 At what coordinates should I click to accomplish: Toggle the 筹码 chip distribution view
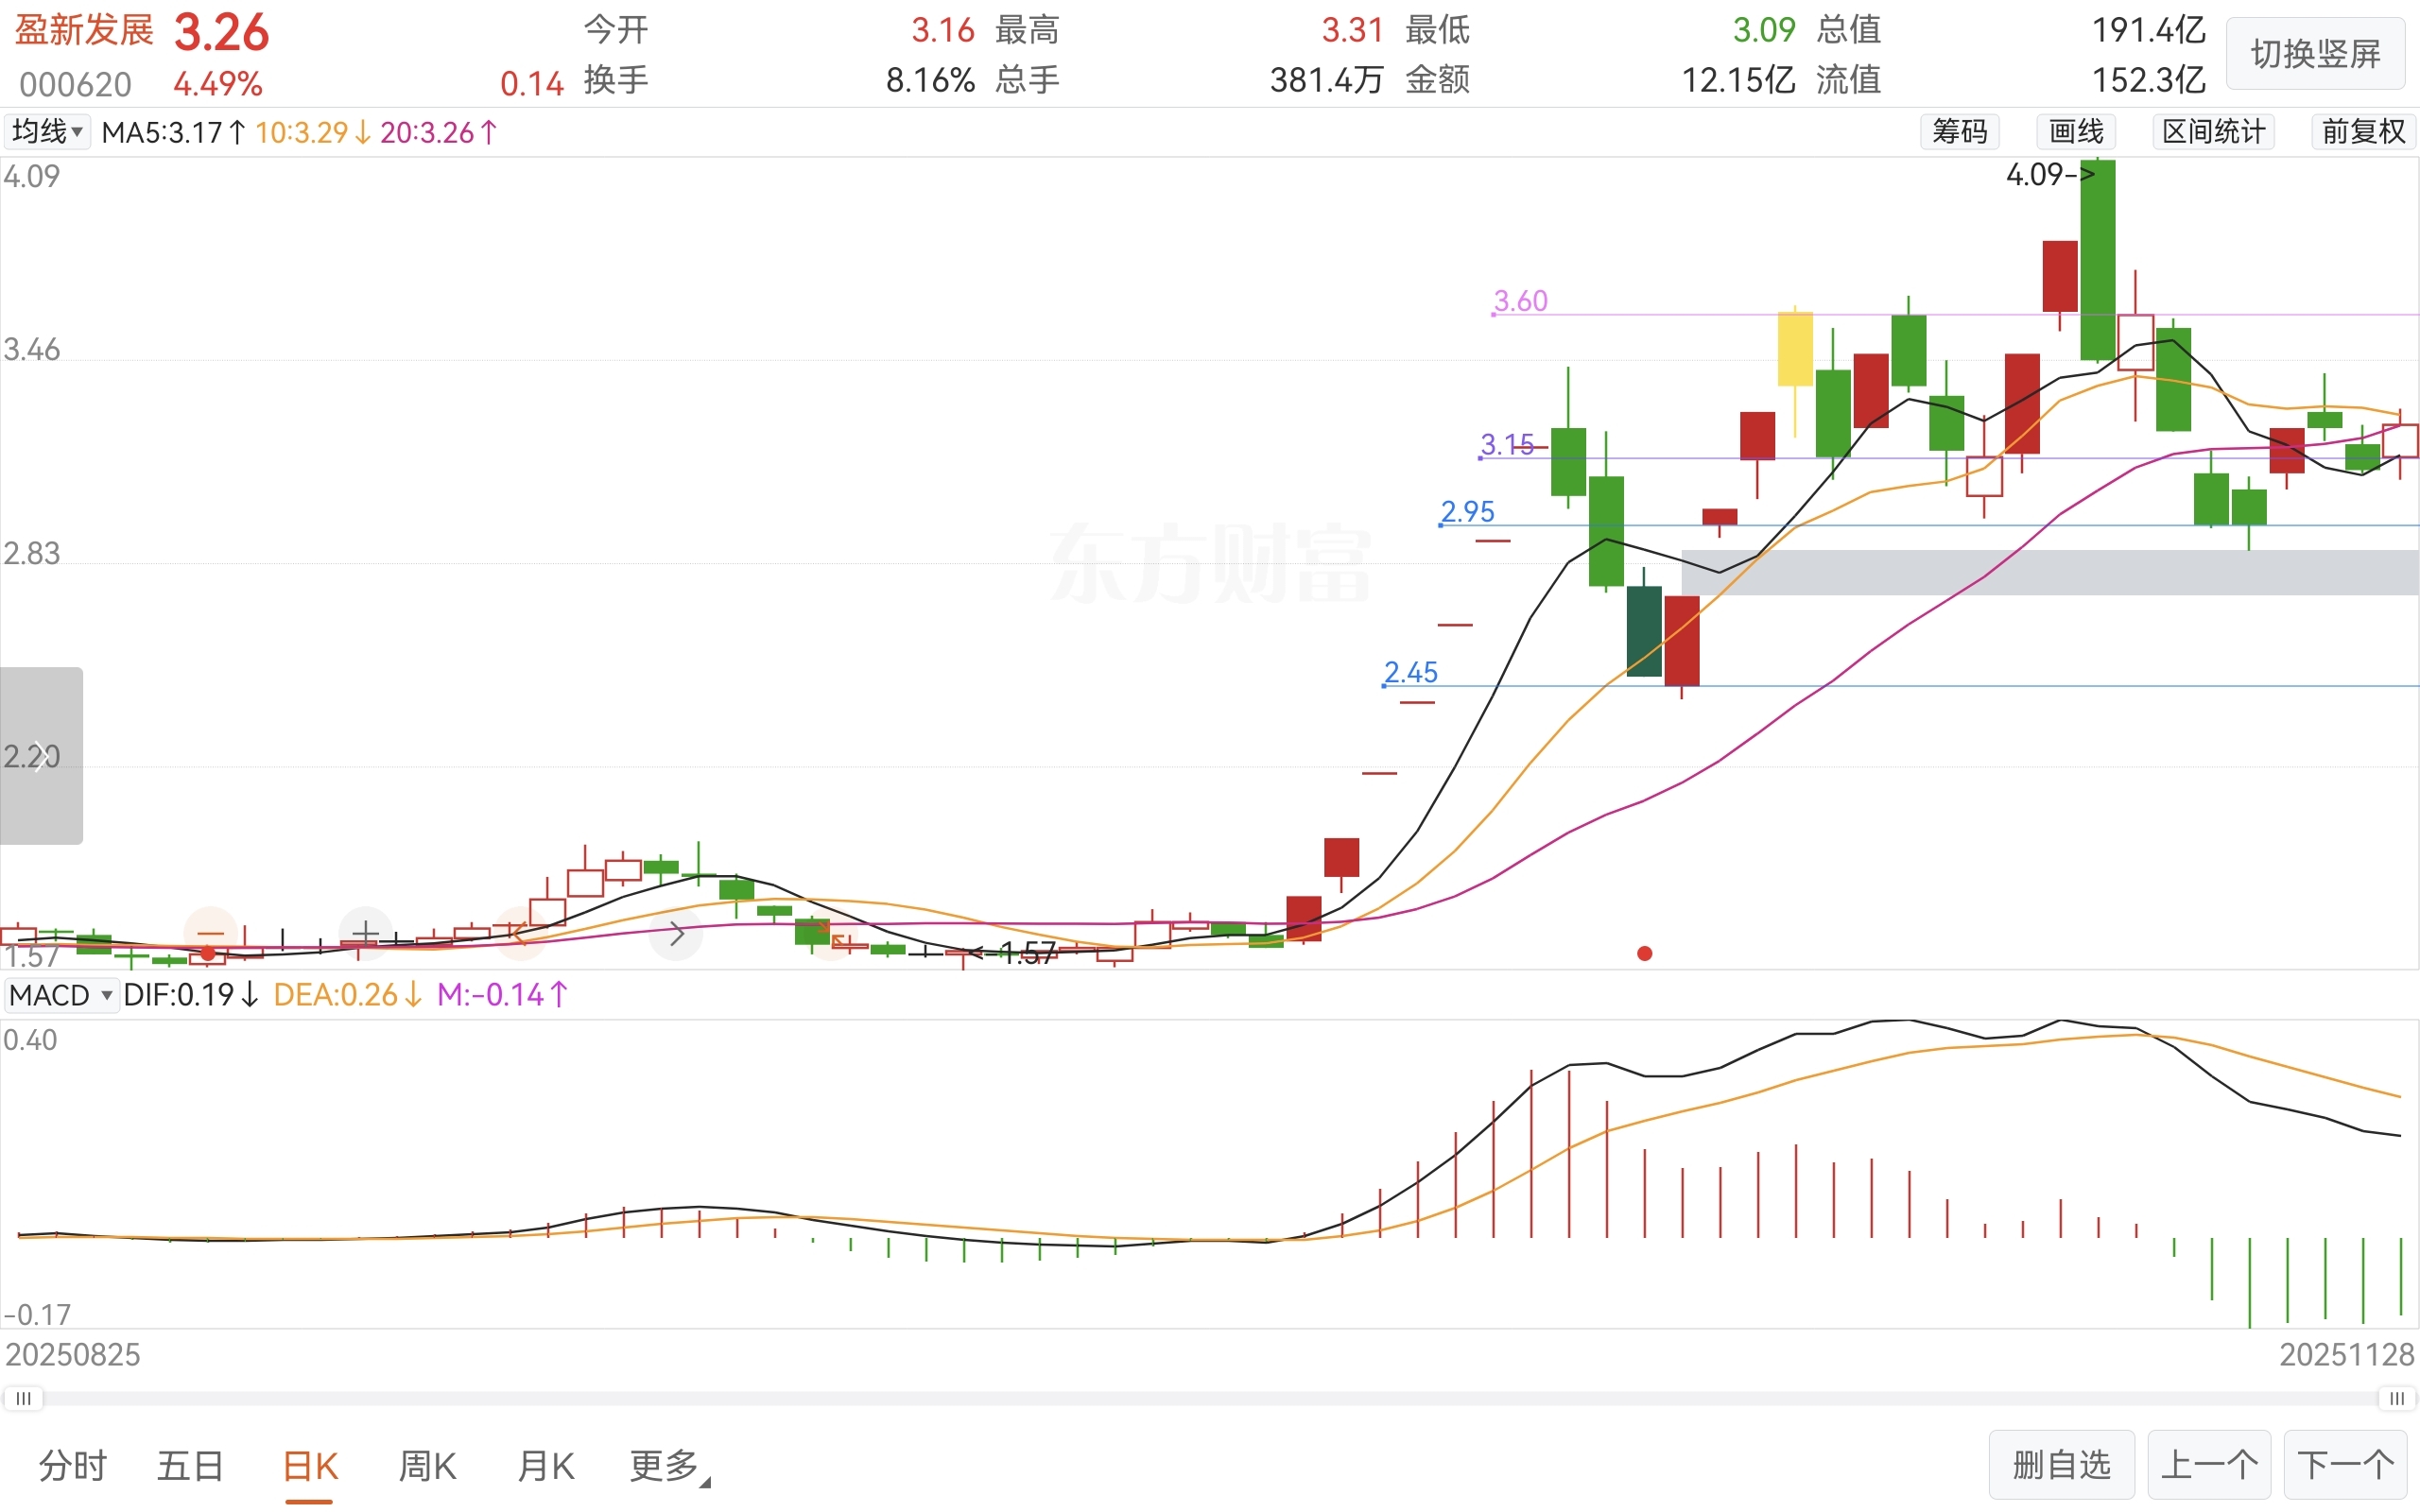pos(1959,132)
